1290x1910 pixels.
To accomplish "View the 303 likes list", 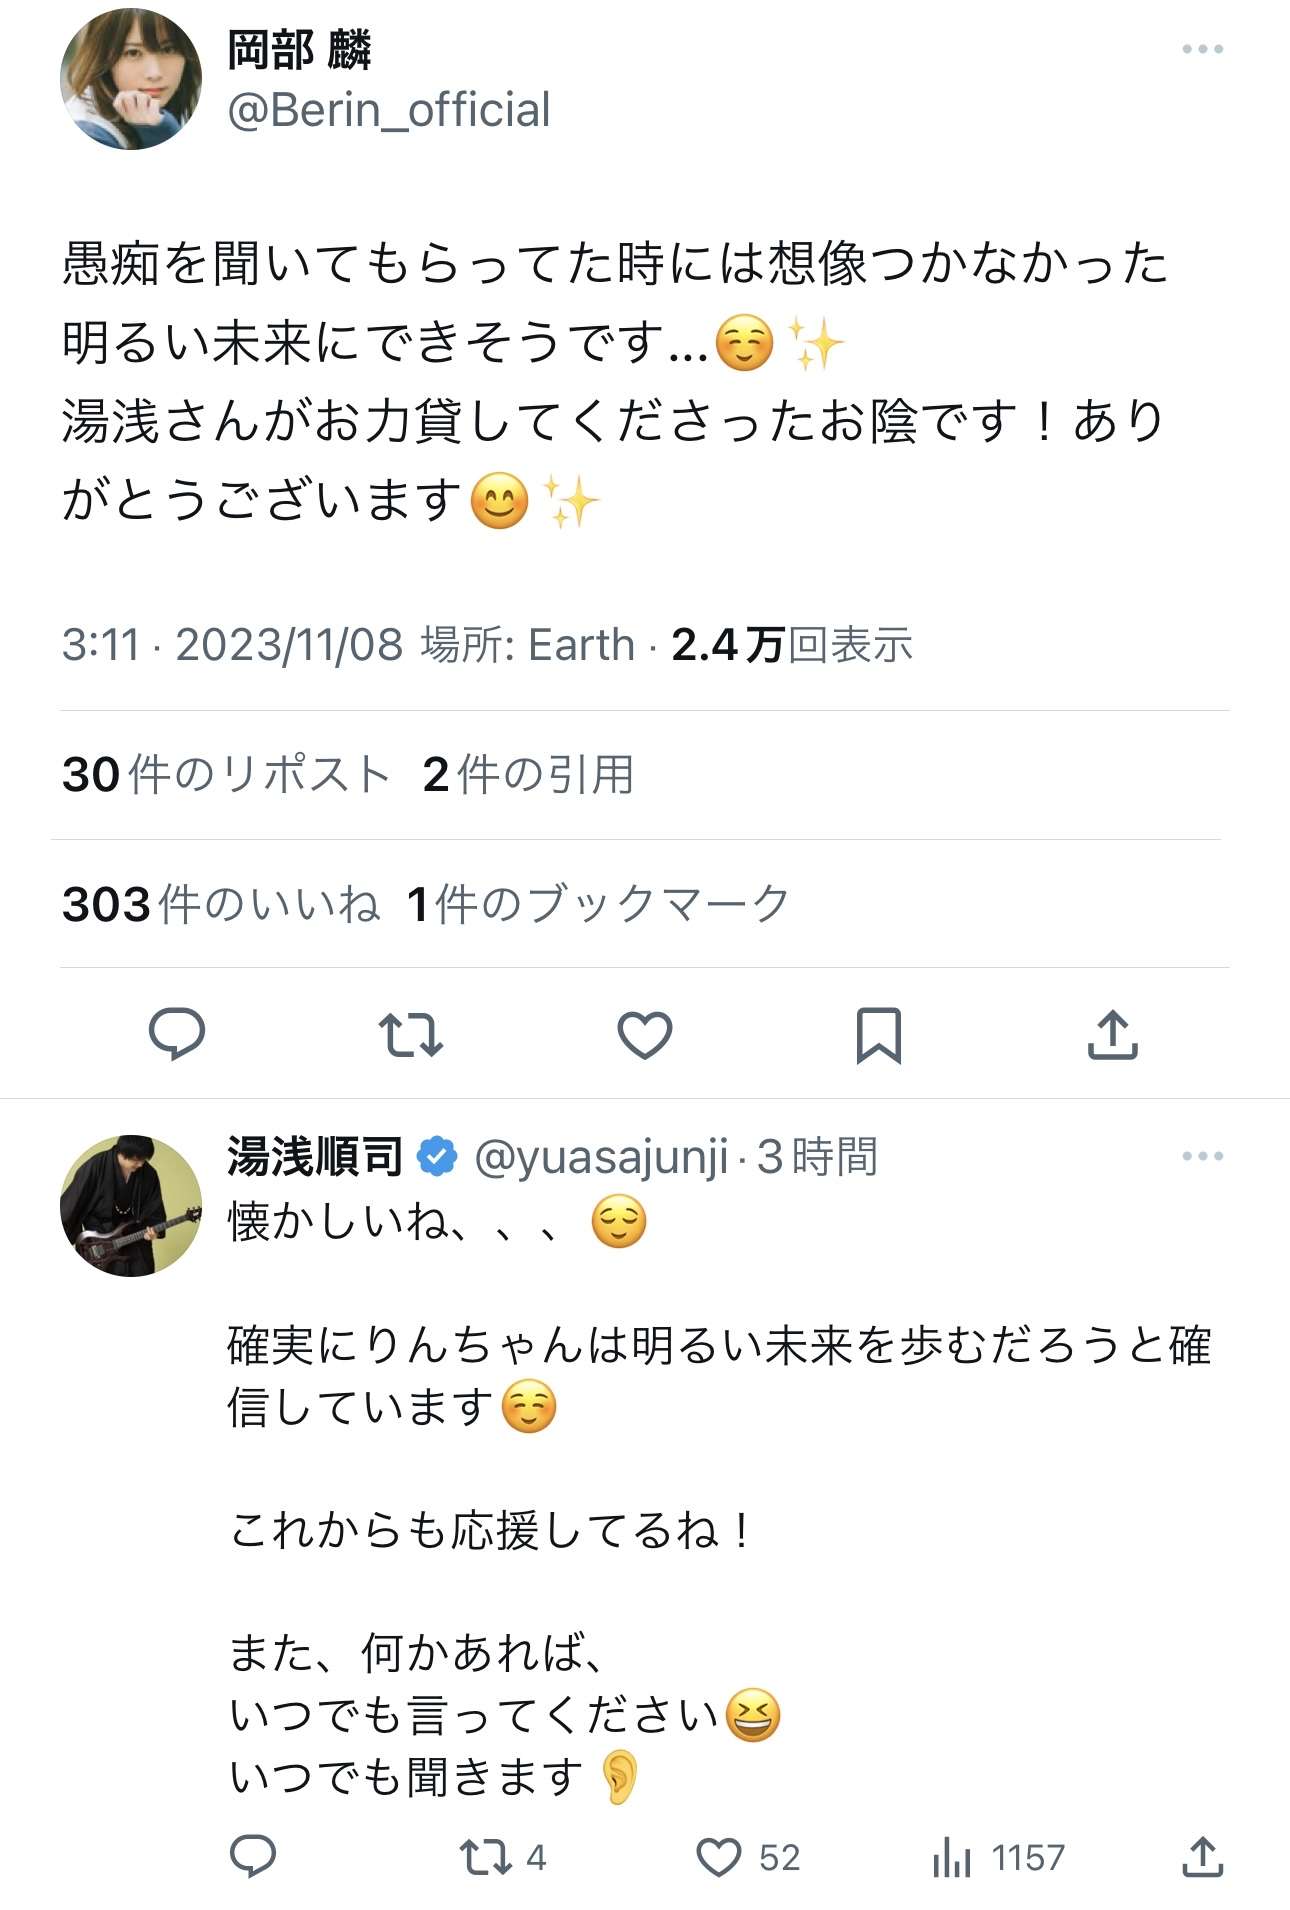I will coord(220,904).
